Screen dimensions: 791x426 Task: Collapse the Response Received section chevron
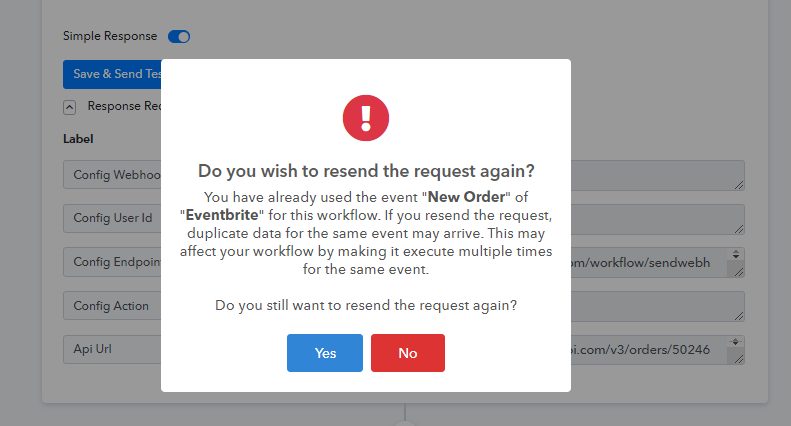[70, 107]
